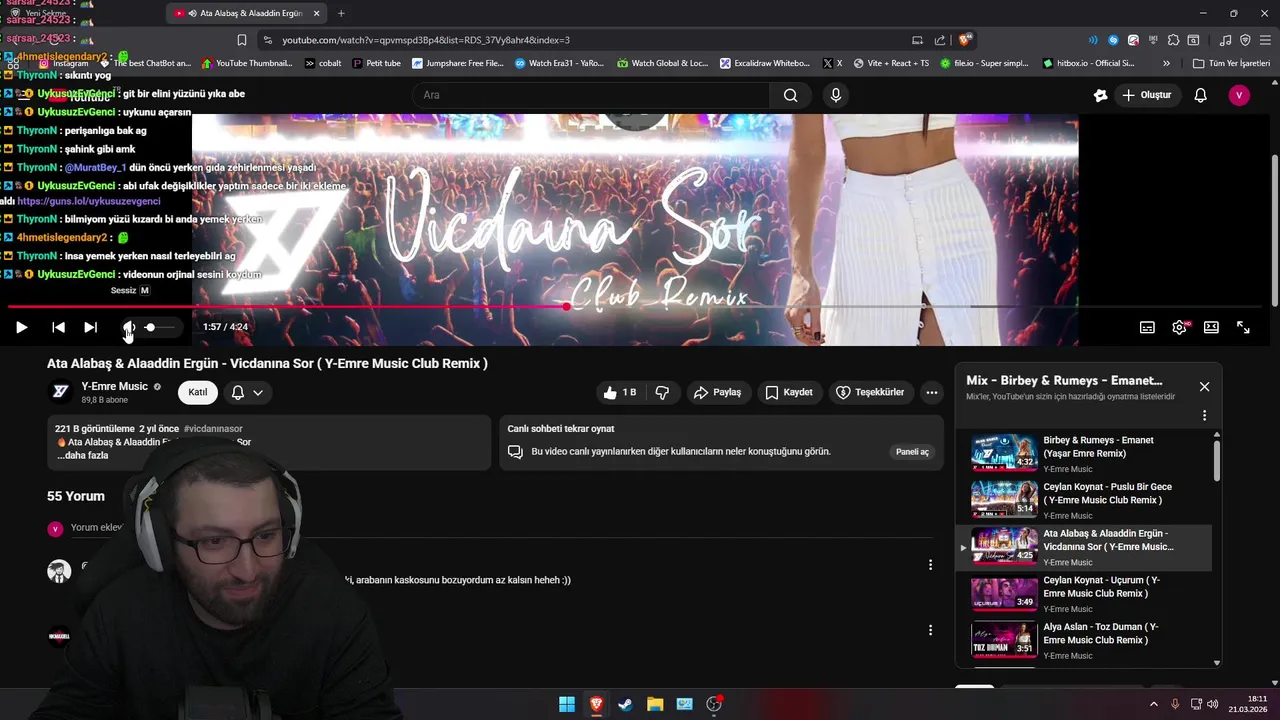Click the Teşekkürler thanks button
The image size is (1280, 720).
point(870,393)
